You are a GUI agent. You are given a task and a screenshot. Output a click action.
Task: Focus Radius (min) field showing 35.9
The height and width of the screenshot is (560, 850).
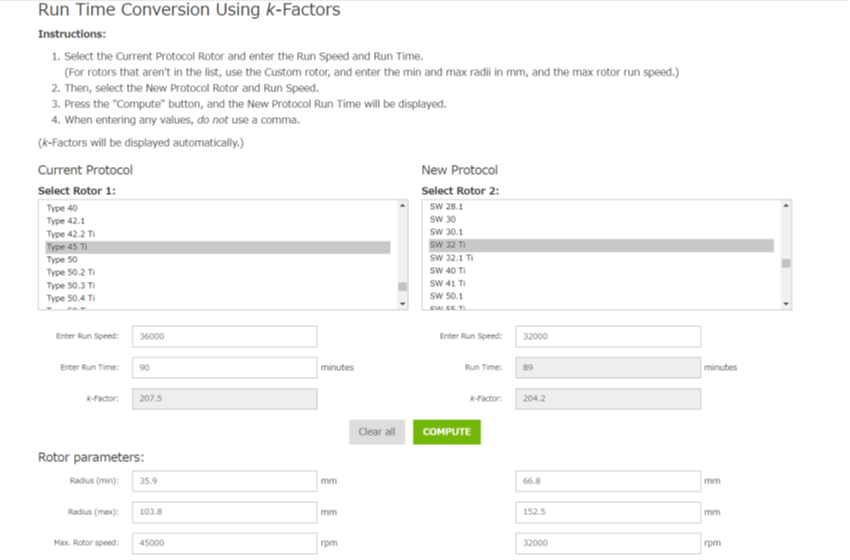click(224, 481)
